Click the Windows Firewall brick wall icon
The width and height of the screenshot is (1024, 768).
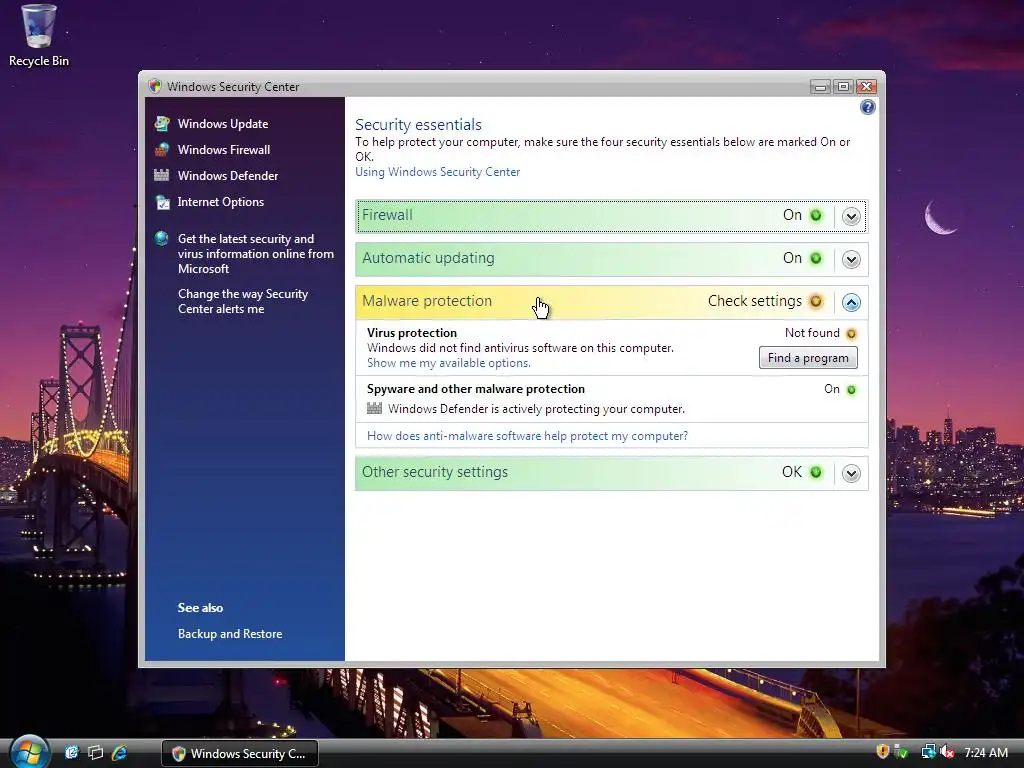point(162,150)
